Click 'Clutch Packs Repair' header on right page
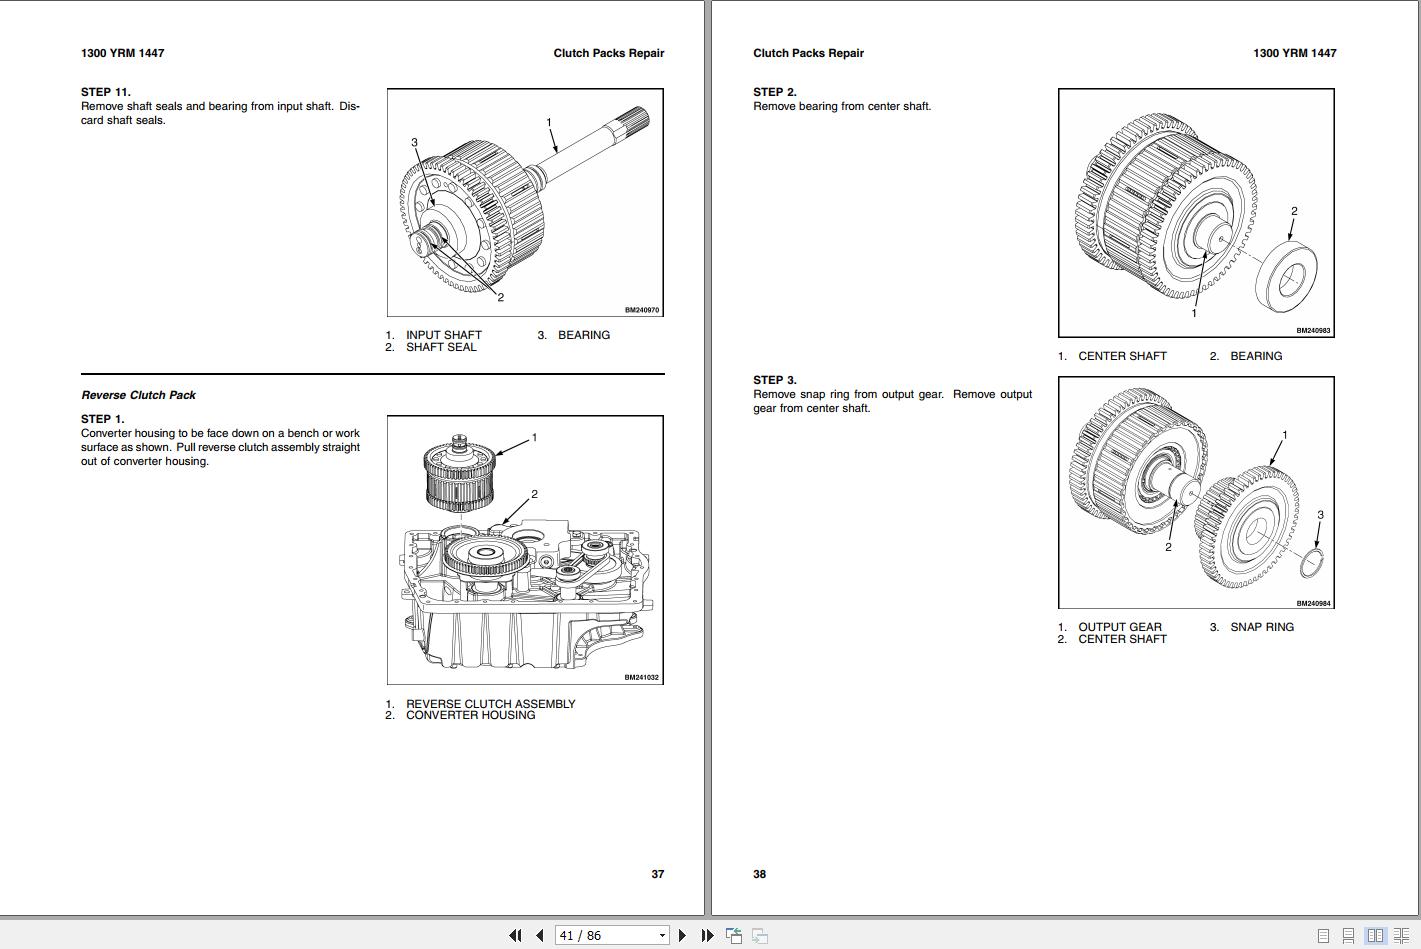 tap(809, 53)
